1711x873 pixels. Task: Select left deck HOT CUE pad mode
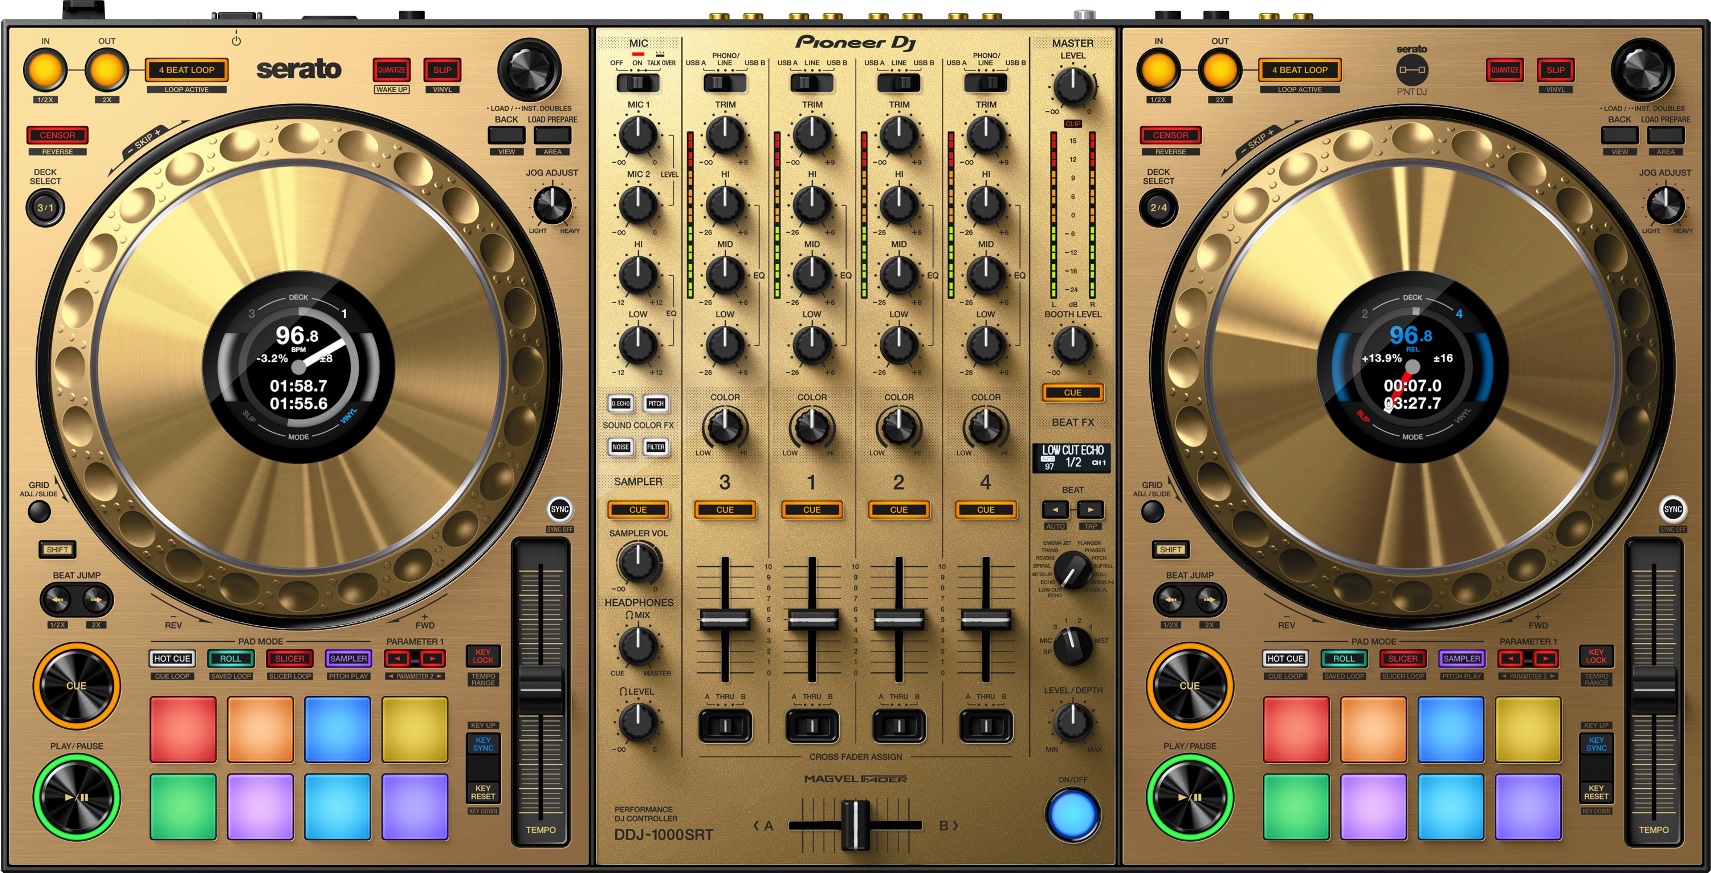[x=172, y=658]
